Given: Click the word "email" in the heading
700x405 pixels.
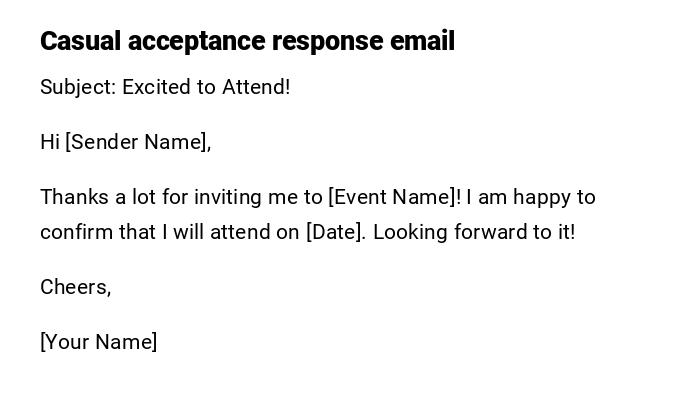Looking at the screenshot, I should [423, 41].
